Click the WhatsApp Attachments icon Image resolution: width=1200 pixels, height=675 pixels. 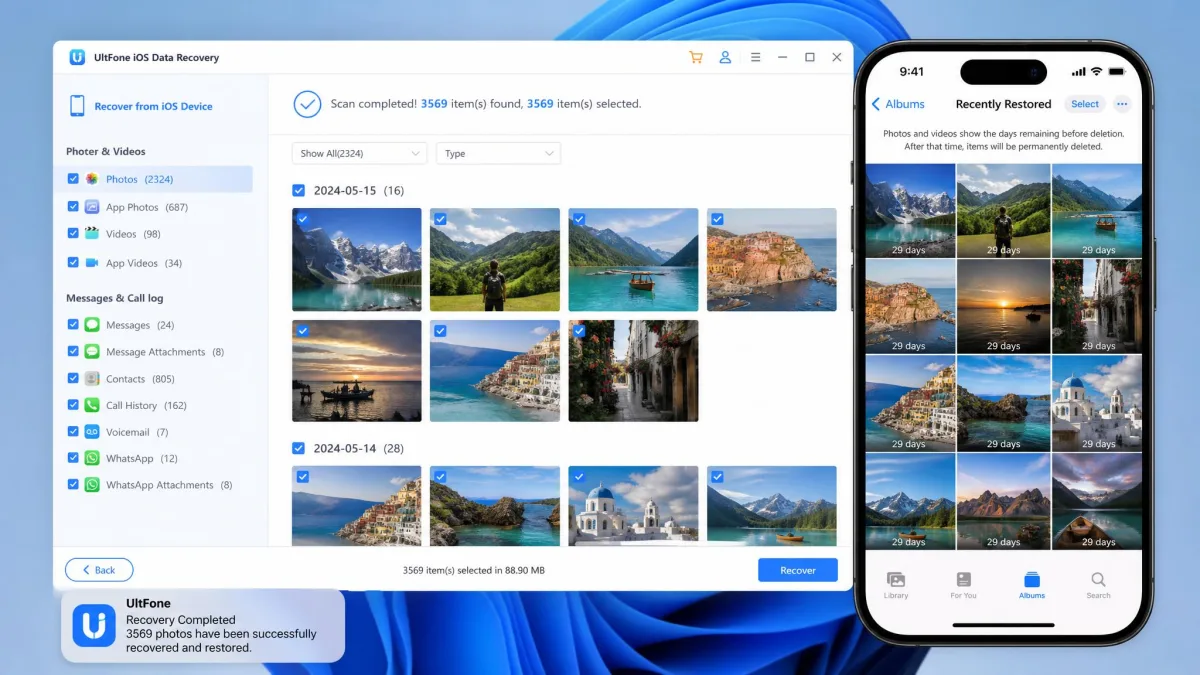click(92, 485)
